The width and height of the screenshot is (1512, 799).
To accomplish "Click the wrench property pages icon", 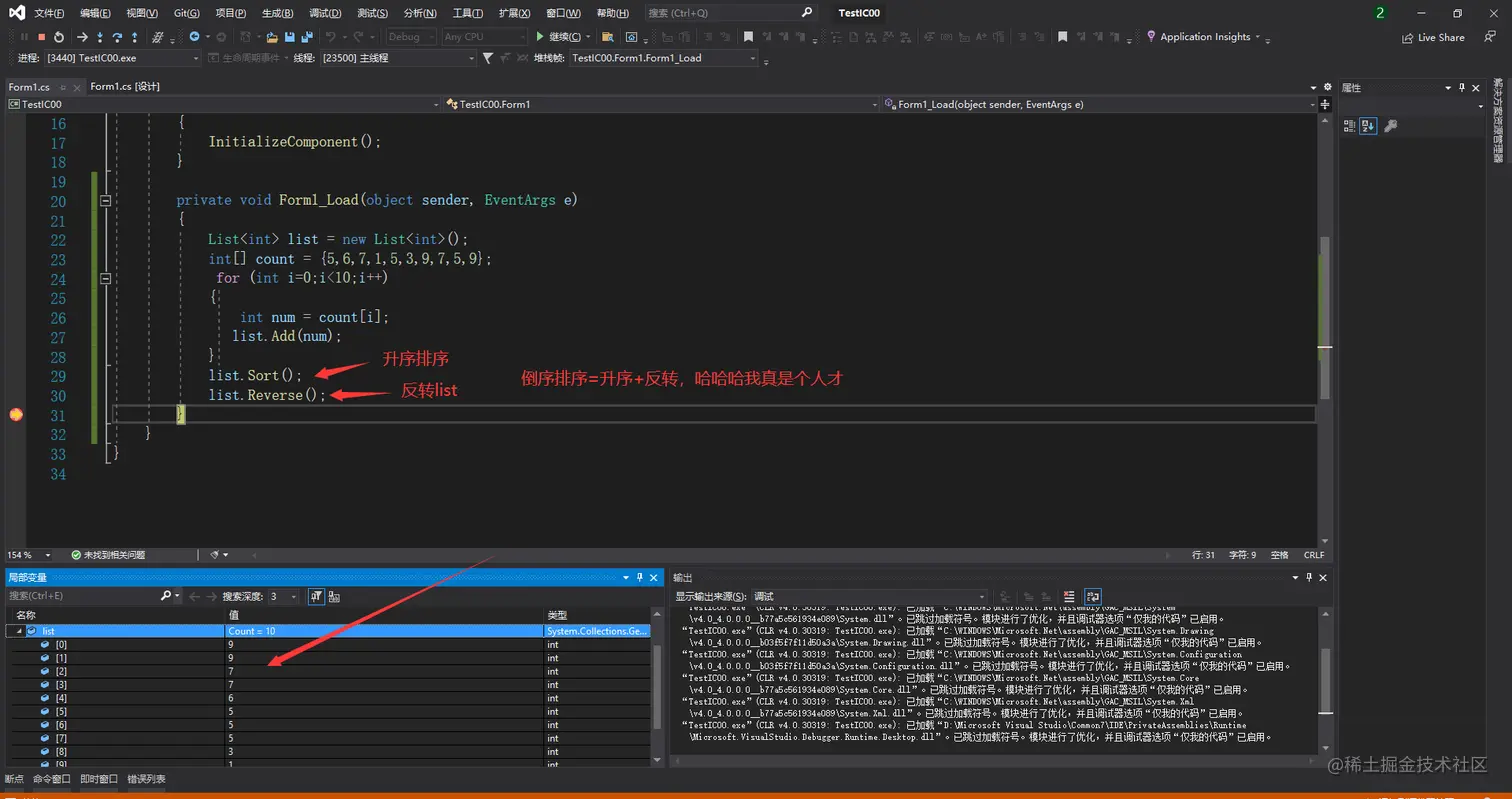I will point(1390,126).
